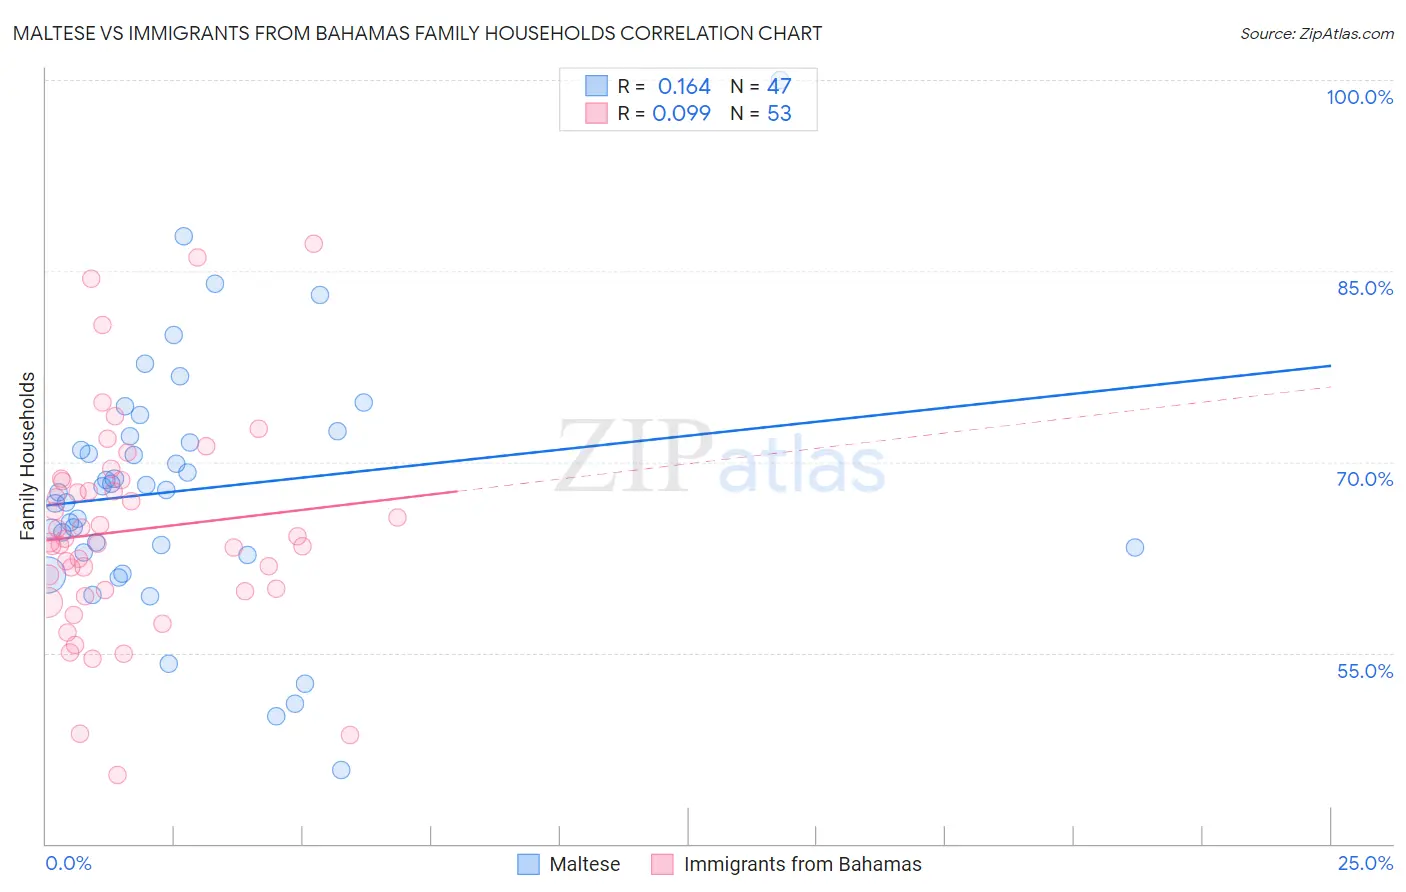The width and height of the screenshot is (1406, 892).
Task: Click the 85.0% y-axis tick label
Action: pyautogui.click(x=1365, y=288)
